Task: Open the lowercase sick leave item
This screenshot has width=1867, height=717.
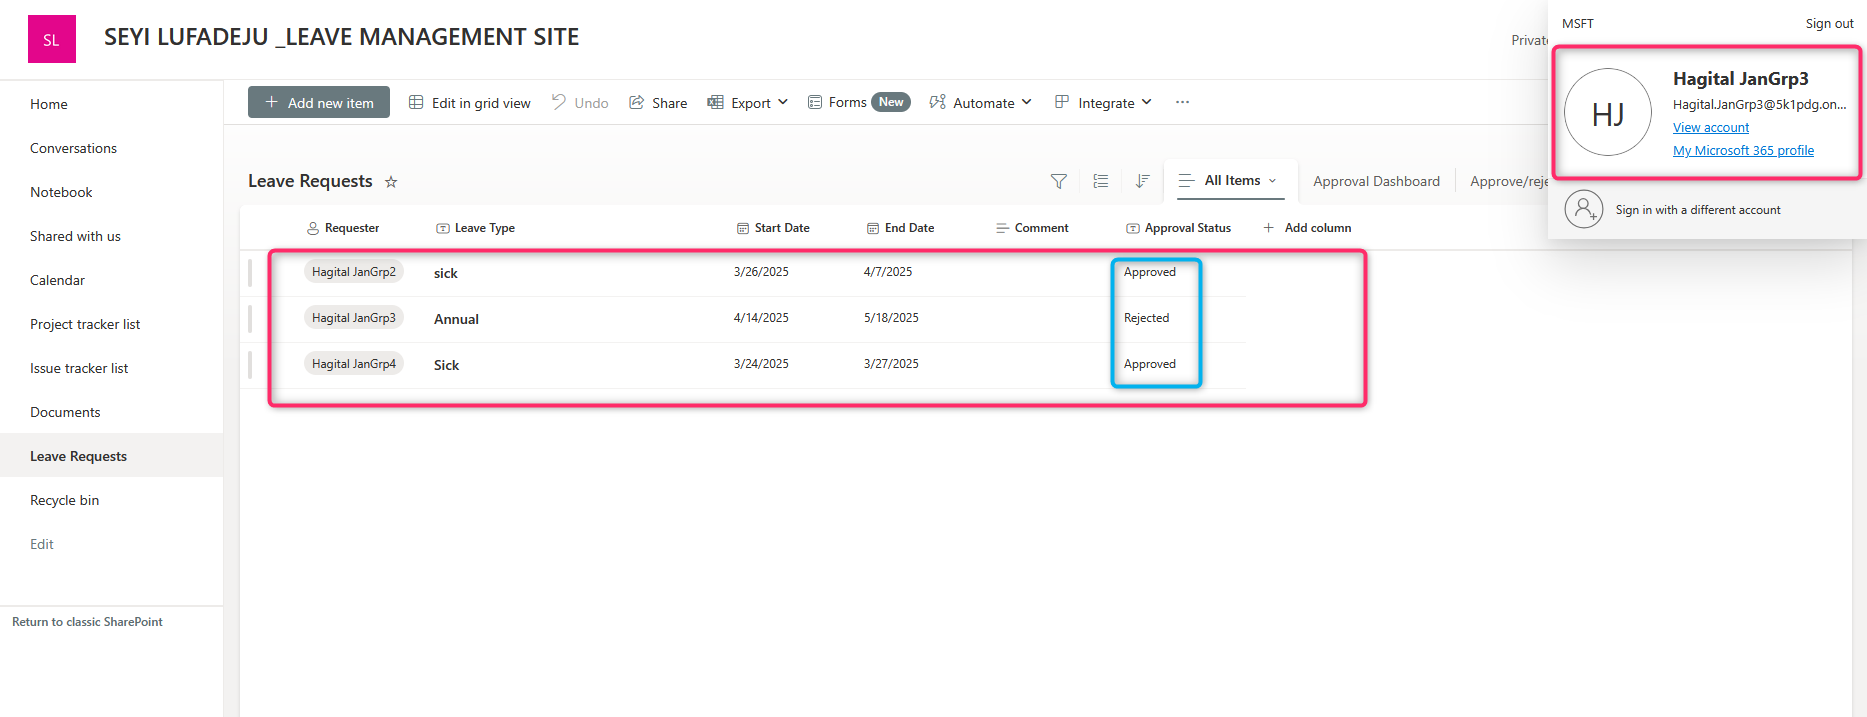Action: point(446,273)
